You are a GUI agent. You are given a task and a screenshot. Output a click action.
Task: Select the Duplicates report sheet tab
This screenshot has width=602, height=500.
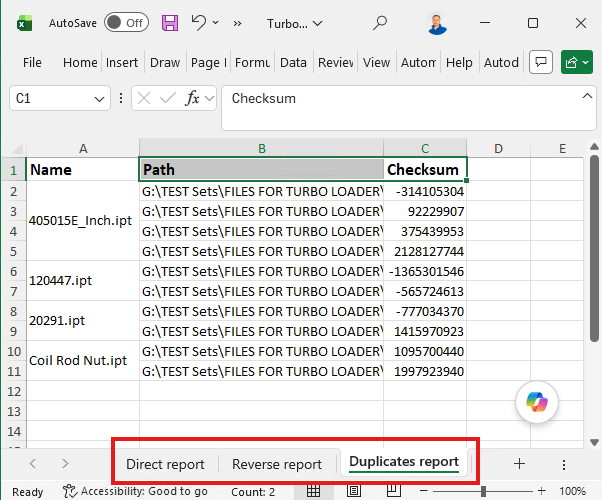404,462
